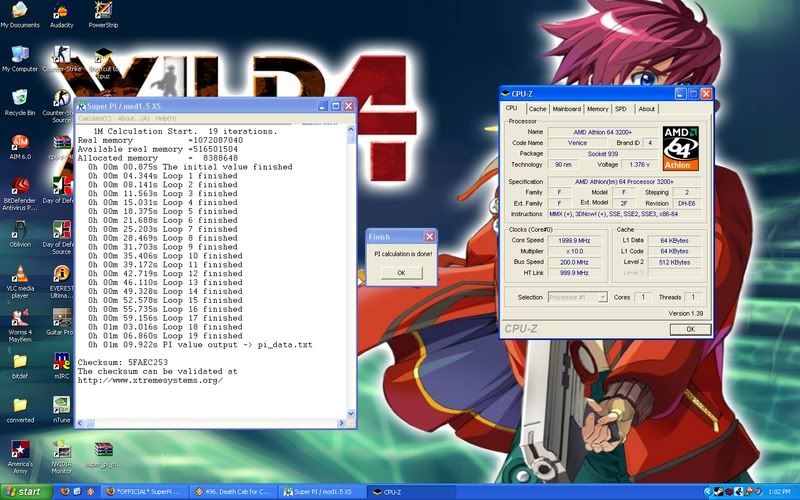
Task: Open the converted folder
Action: point(20,411)
